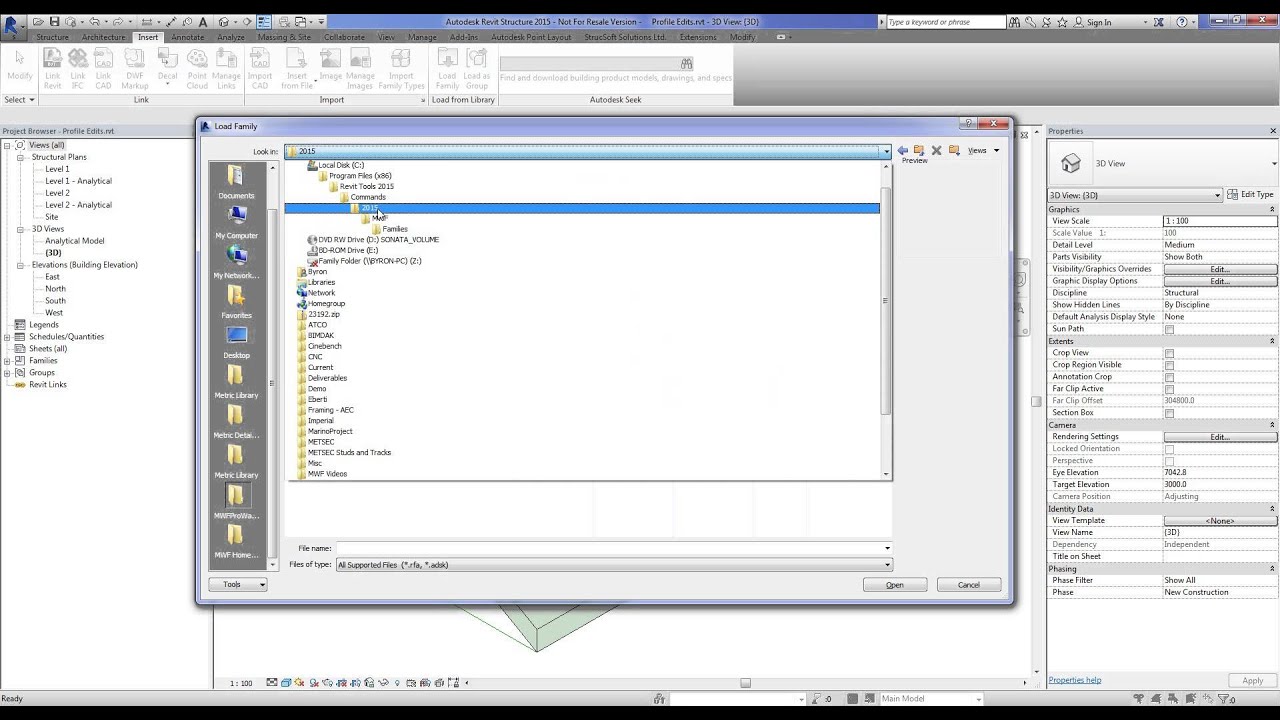Click the Load Family ribbon tool

447,68
